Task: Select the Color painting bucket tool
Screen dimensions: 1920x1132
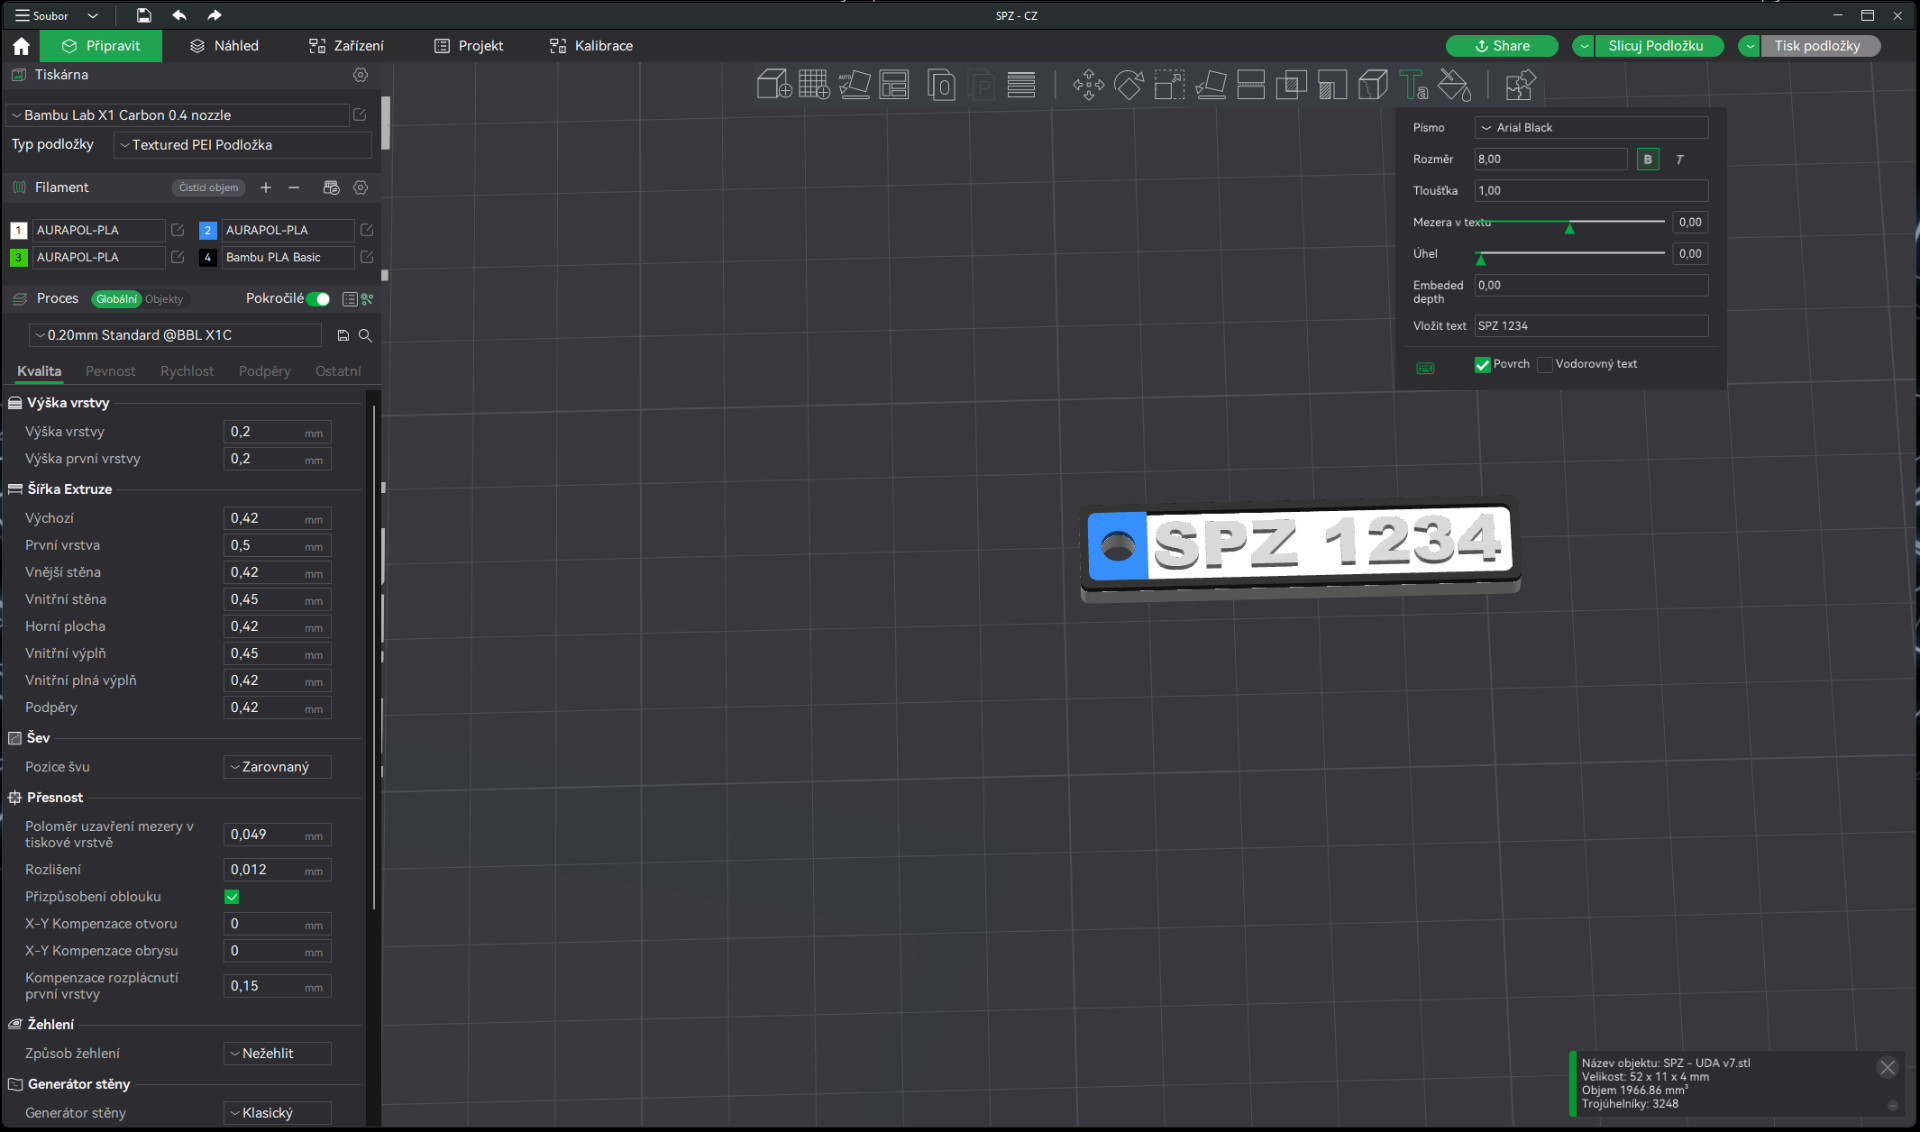Action: (1454, 85)
